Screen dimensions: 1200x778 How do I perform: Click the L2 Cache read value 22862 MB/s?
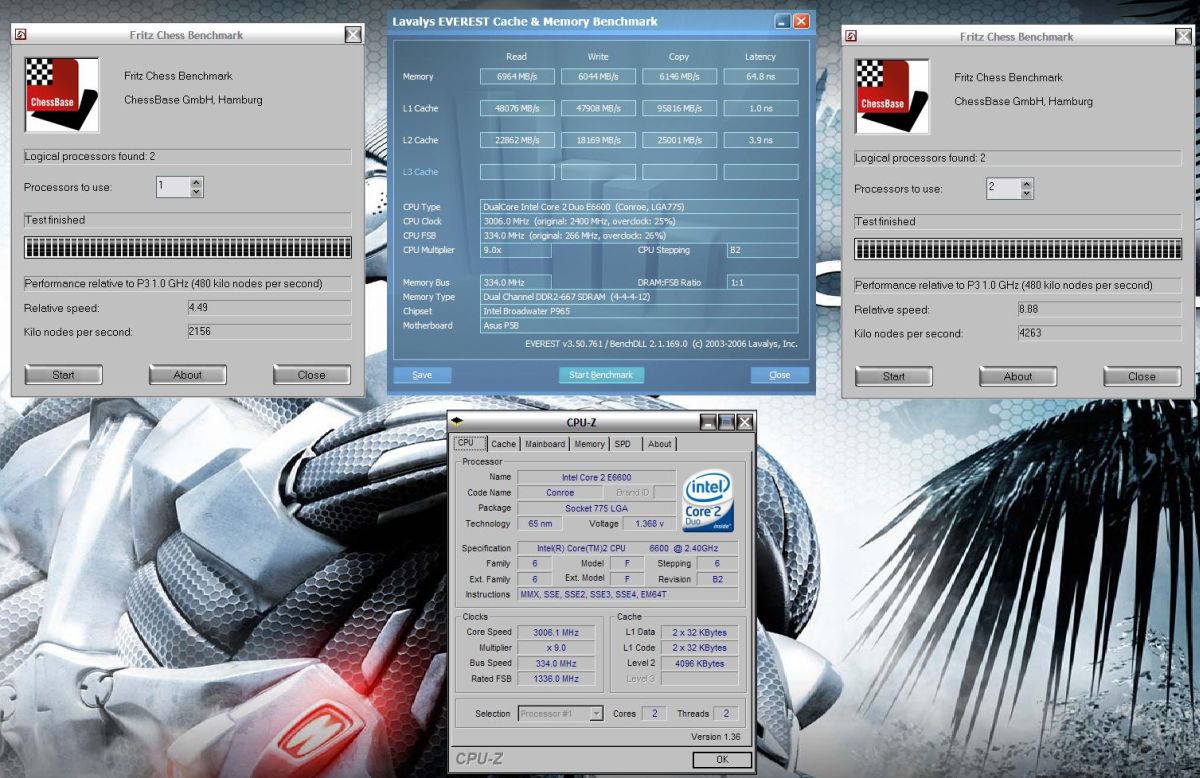pyautogui.click(x=517, y=140)
